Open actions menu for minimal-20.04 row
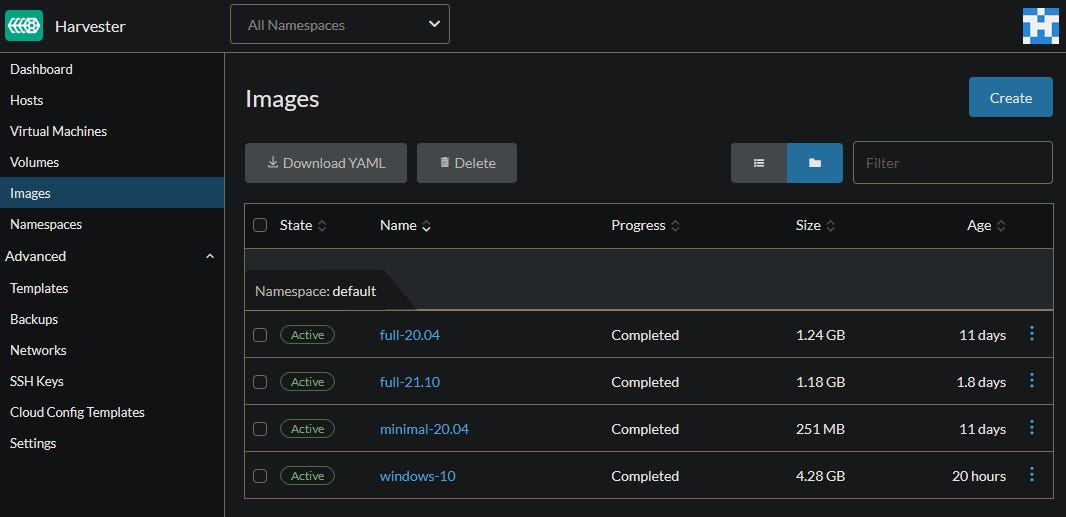 (x=1031, y=427)
